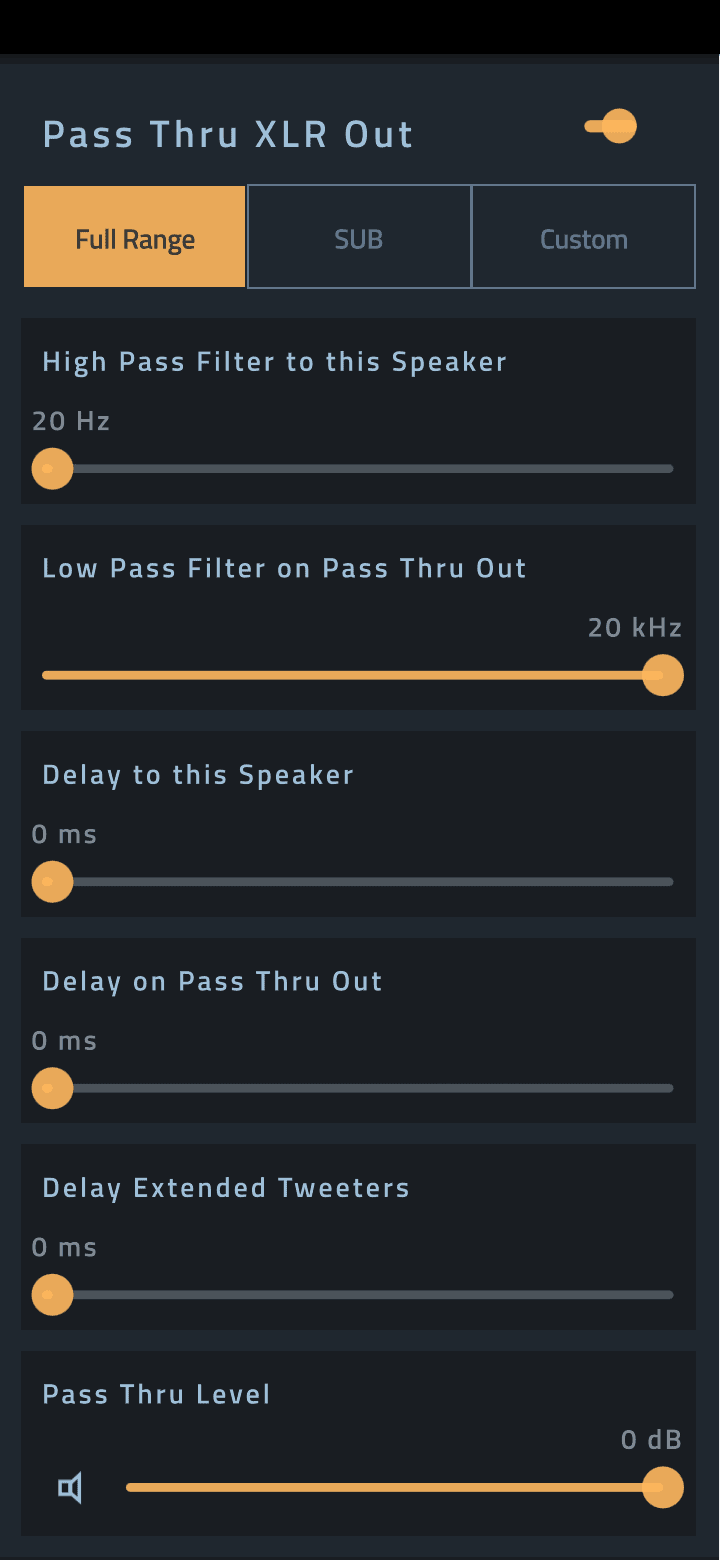Select the Full Range mode tab

[x=135, y=238]
